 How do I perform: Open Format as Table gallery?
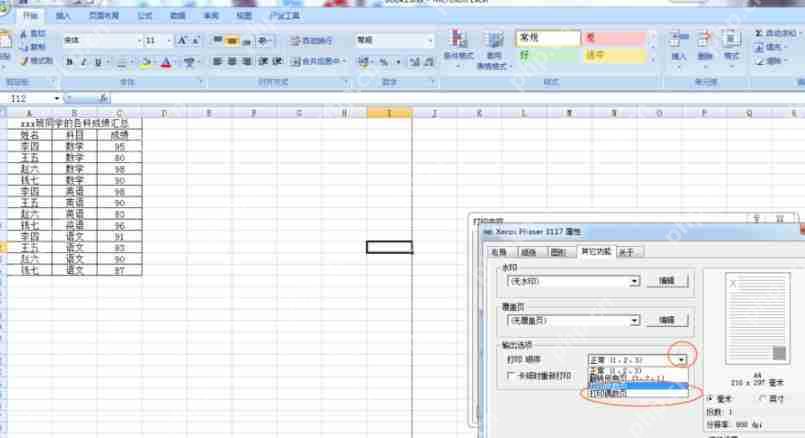pyautogui.click(x=494, y=50)
